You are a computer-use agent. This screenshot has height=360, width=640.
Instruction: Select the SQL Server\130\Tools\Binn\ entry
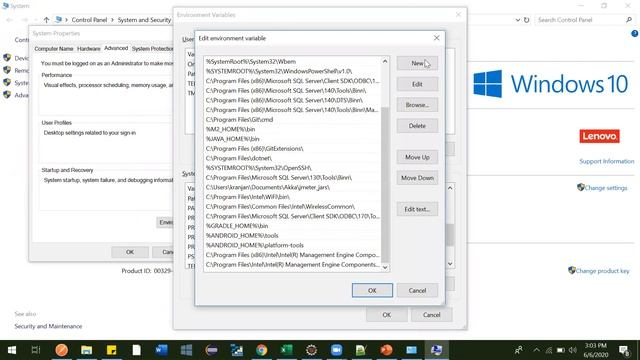pos(292,178)
